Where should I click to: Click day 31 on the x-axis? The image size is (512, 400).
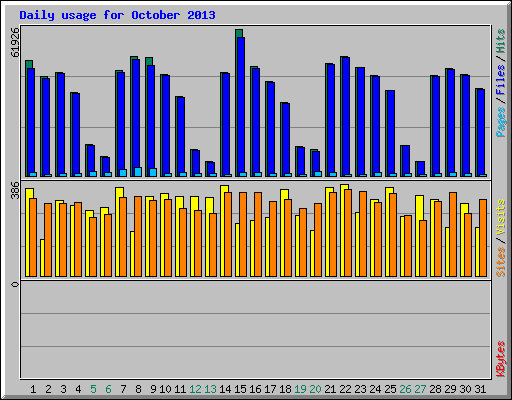coord(480,389)
